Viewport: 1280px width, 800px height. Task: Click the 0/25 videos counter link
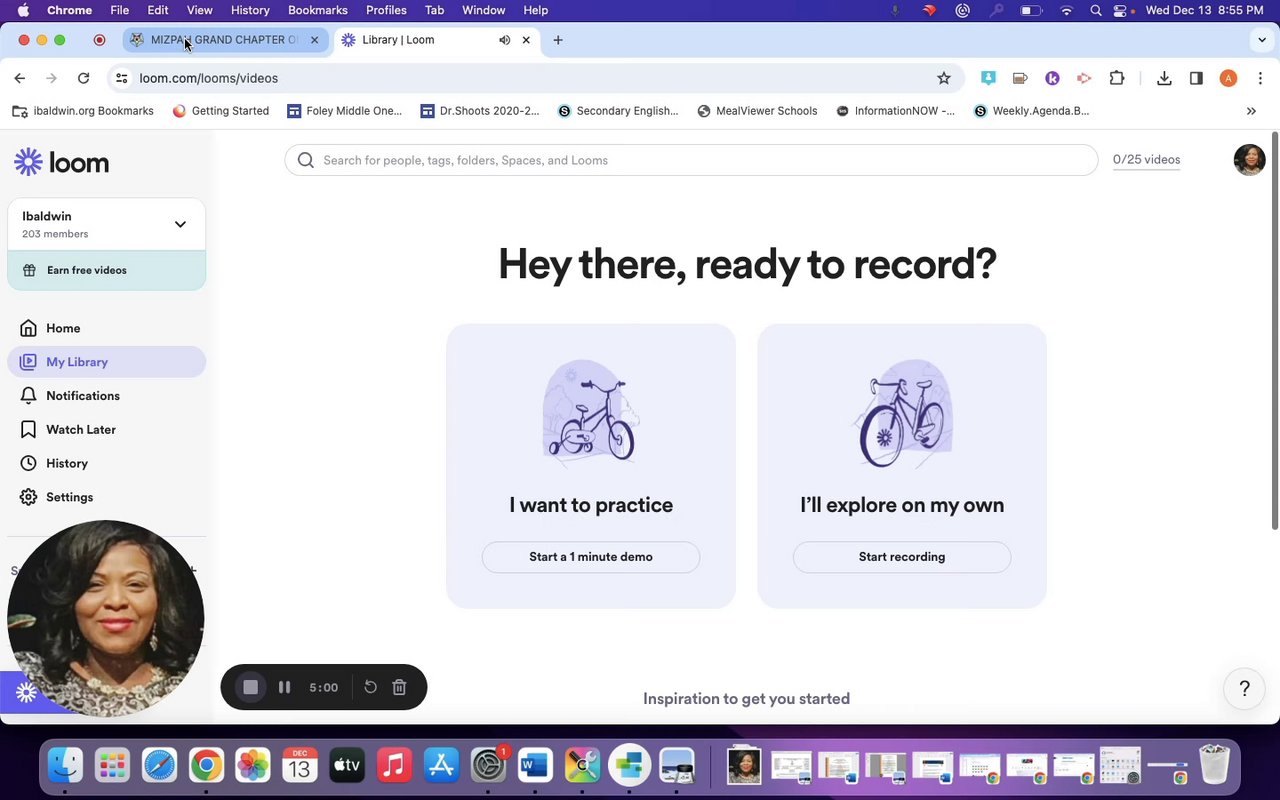(x=1146, y=160)
